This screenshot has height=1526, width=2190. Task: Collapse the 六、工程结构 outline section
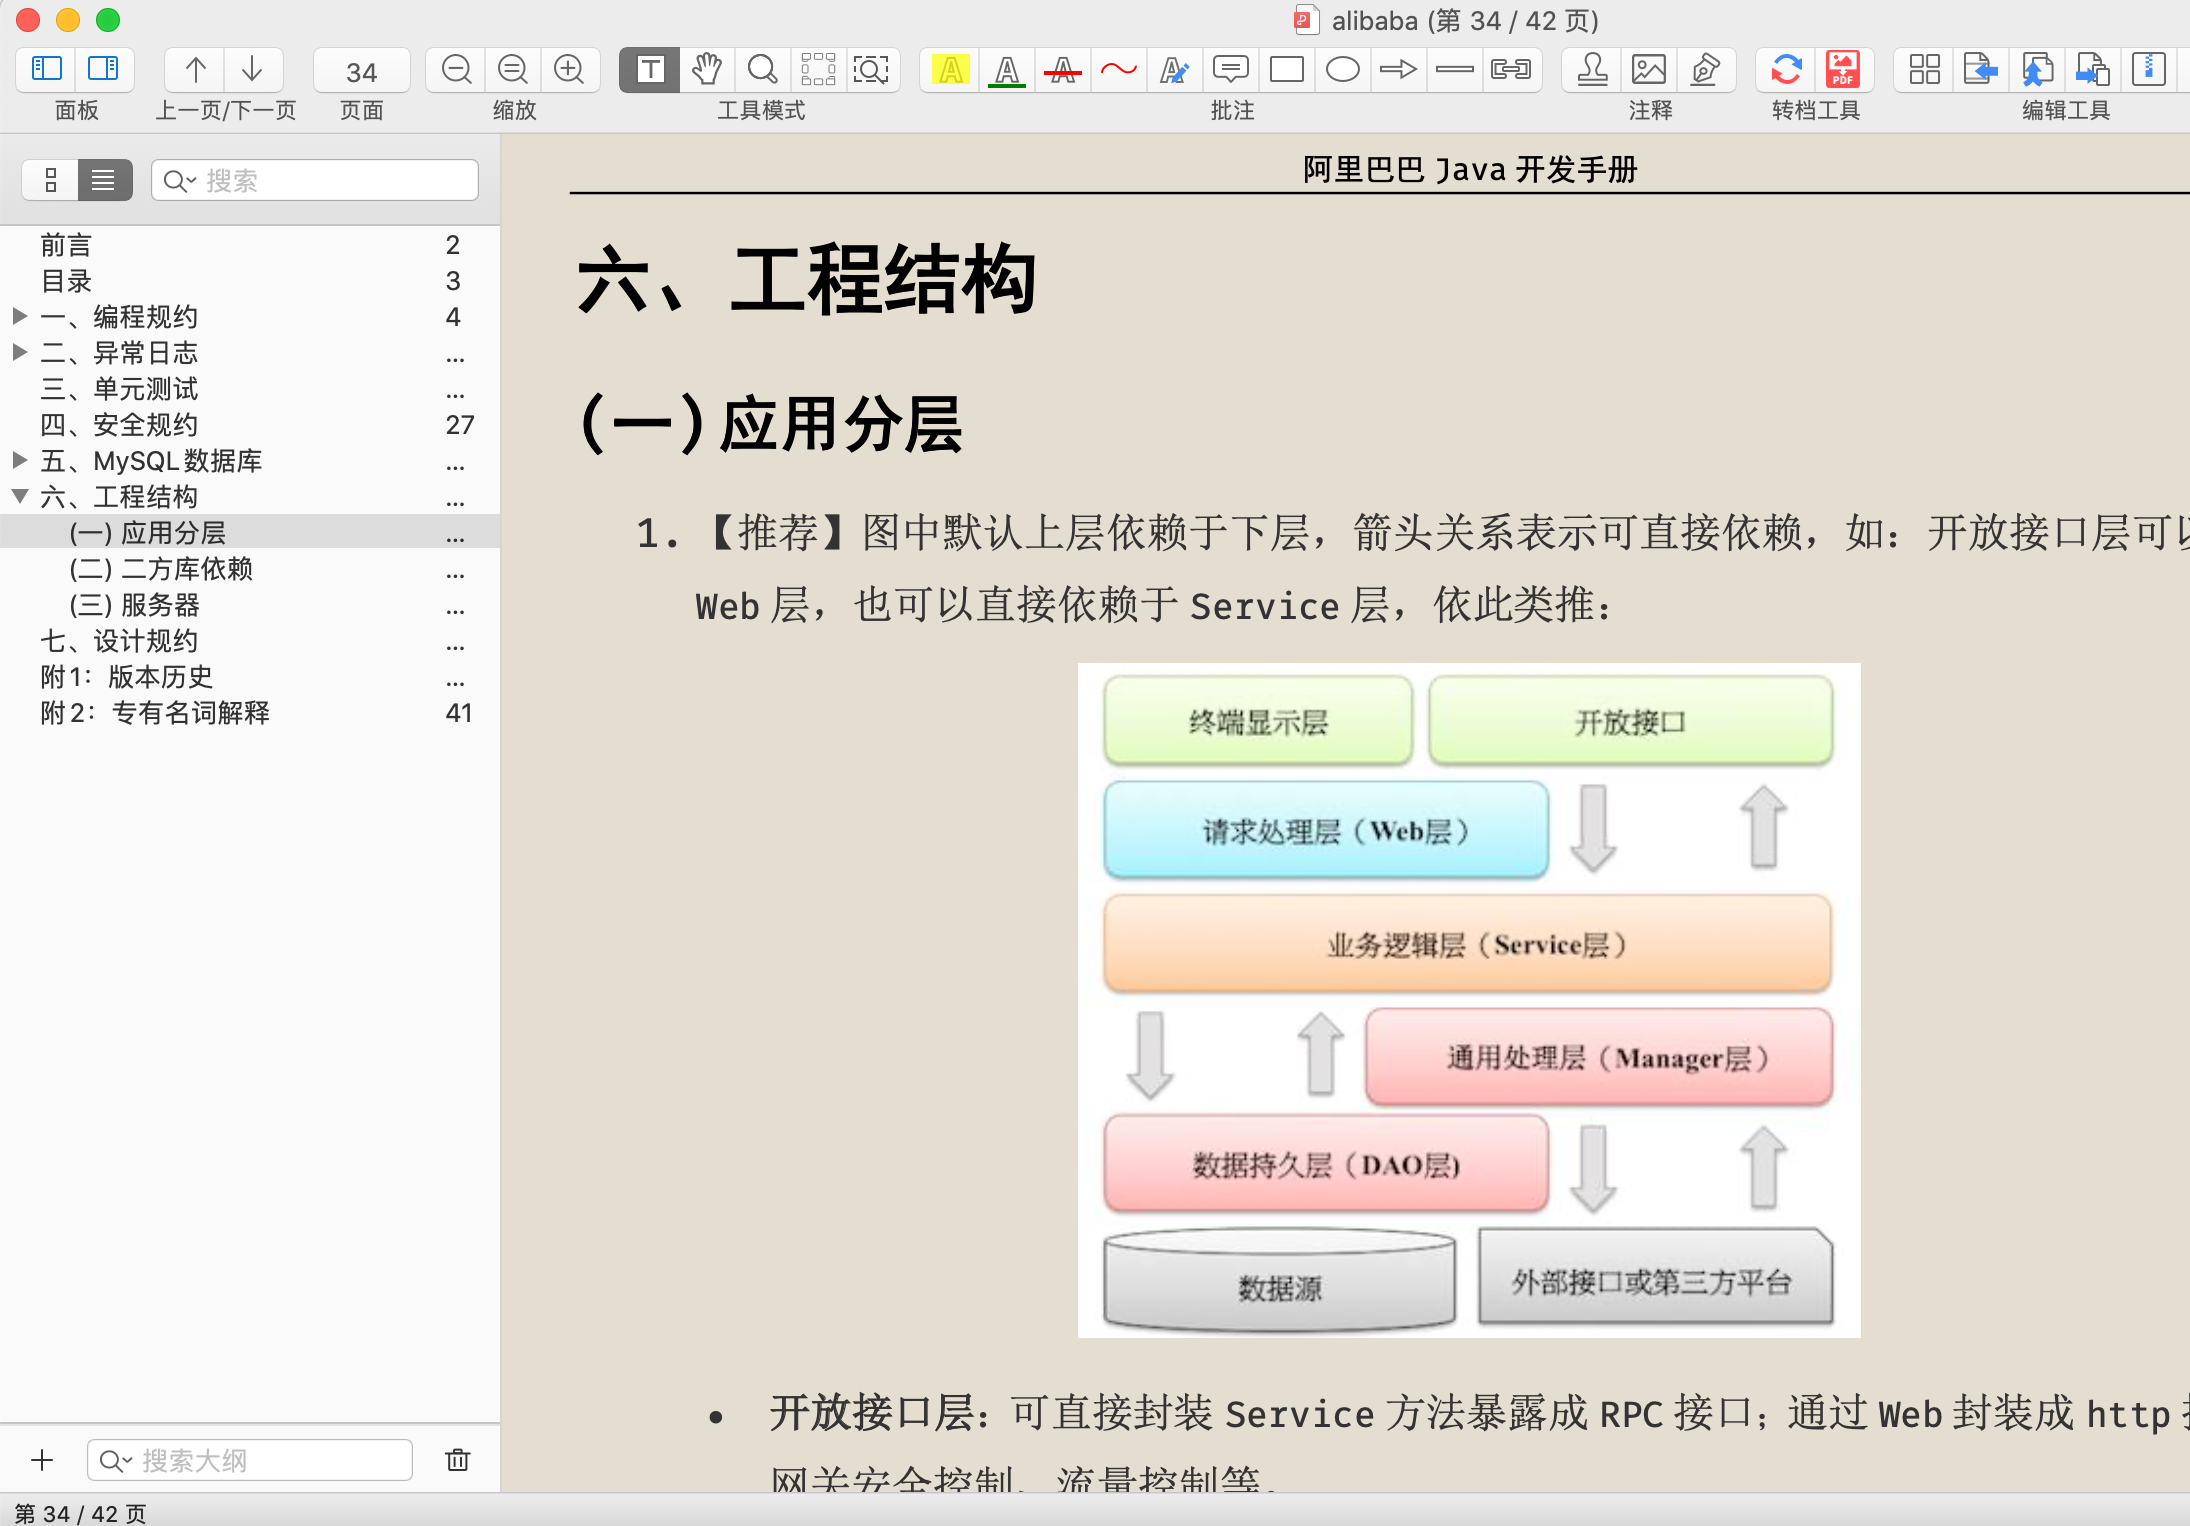(19, 496)
